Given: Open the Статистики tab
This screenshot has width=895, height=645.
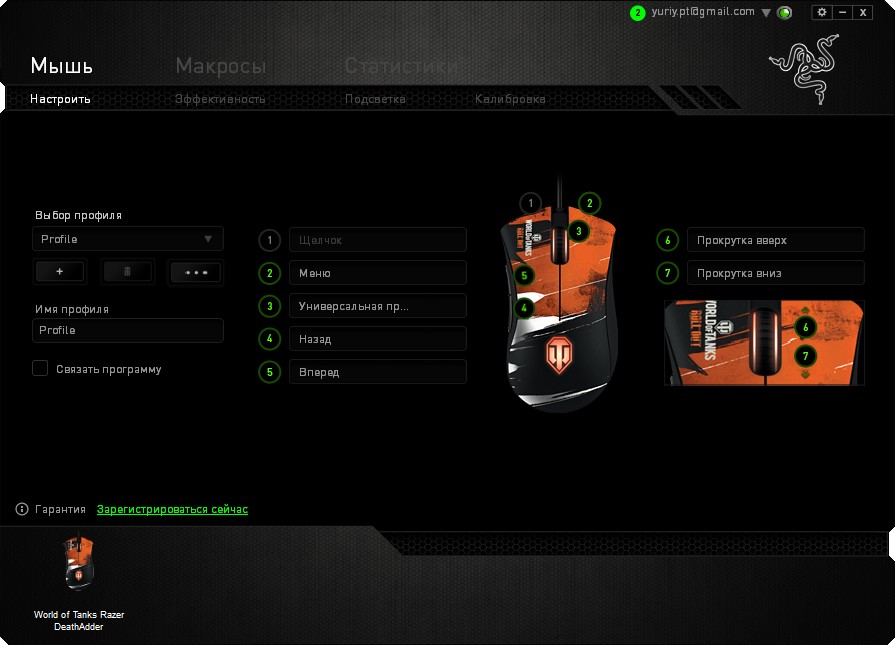Looking at the screenshot, I should (401, 66).
